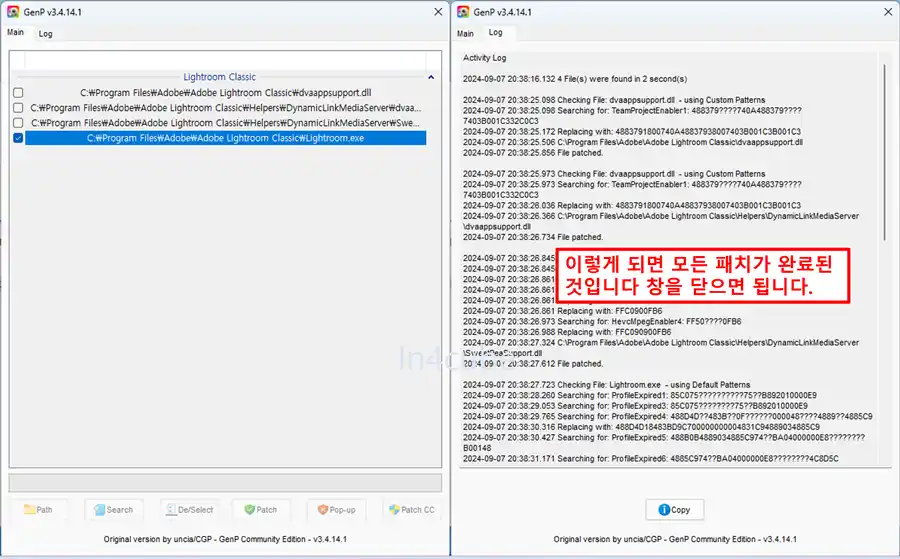The image size is (900, 559).
Task: Tick checkbox for DynamicLinkMediaServer\dvaa... row
Action: coord(18,108)
